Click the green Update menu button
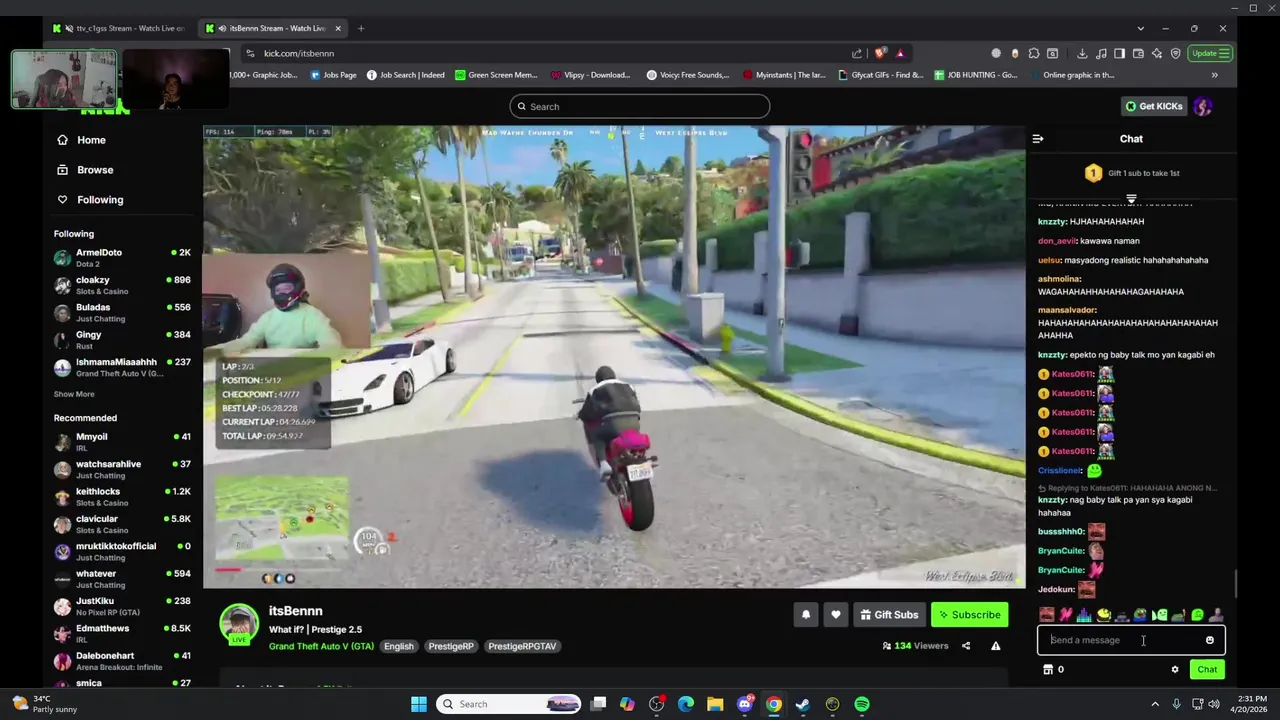 [x=1211, y=53]
